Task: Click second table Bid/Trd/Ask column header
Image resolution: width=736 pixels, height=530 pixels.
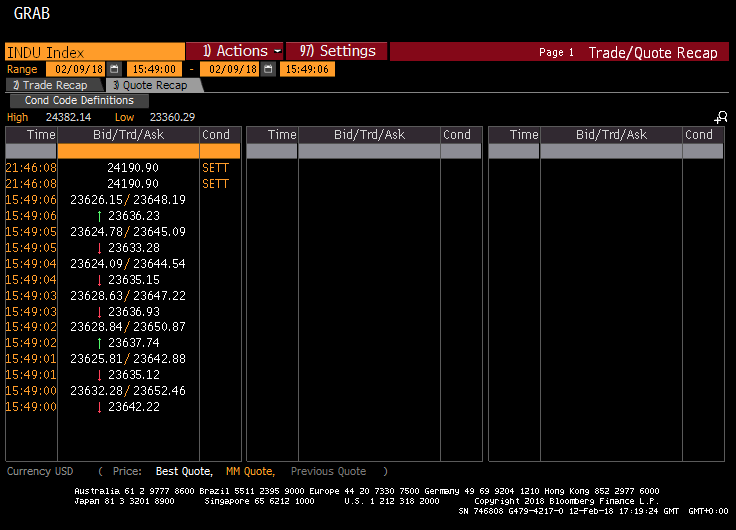Action: tap(369, 135)
